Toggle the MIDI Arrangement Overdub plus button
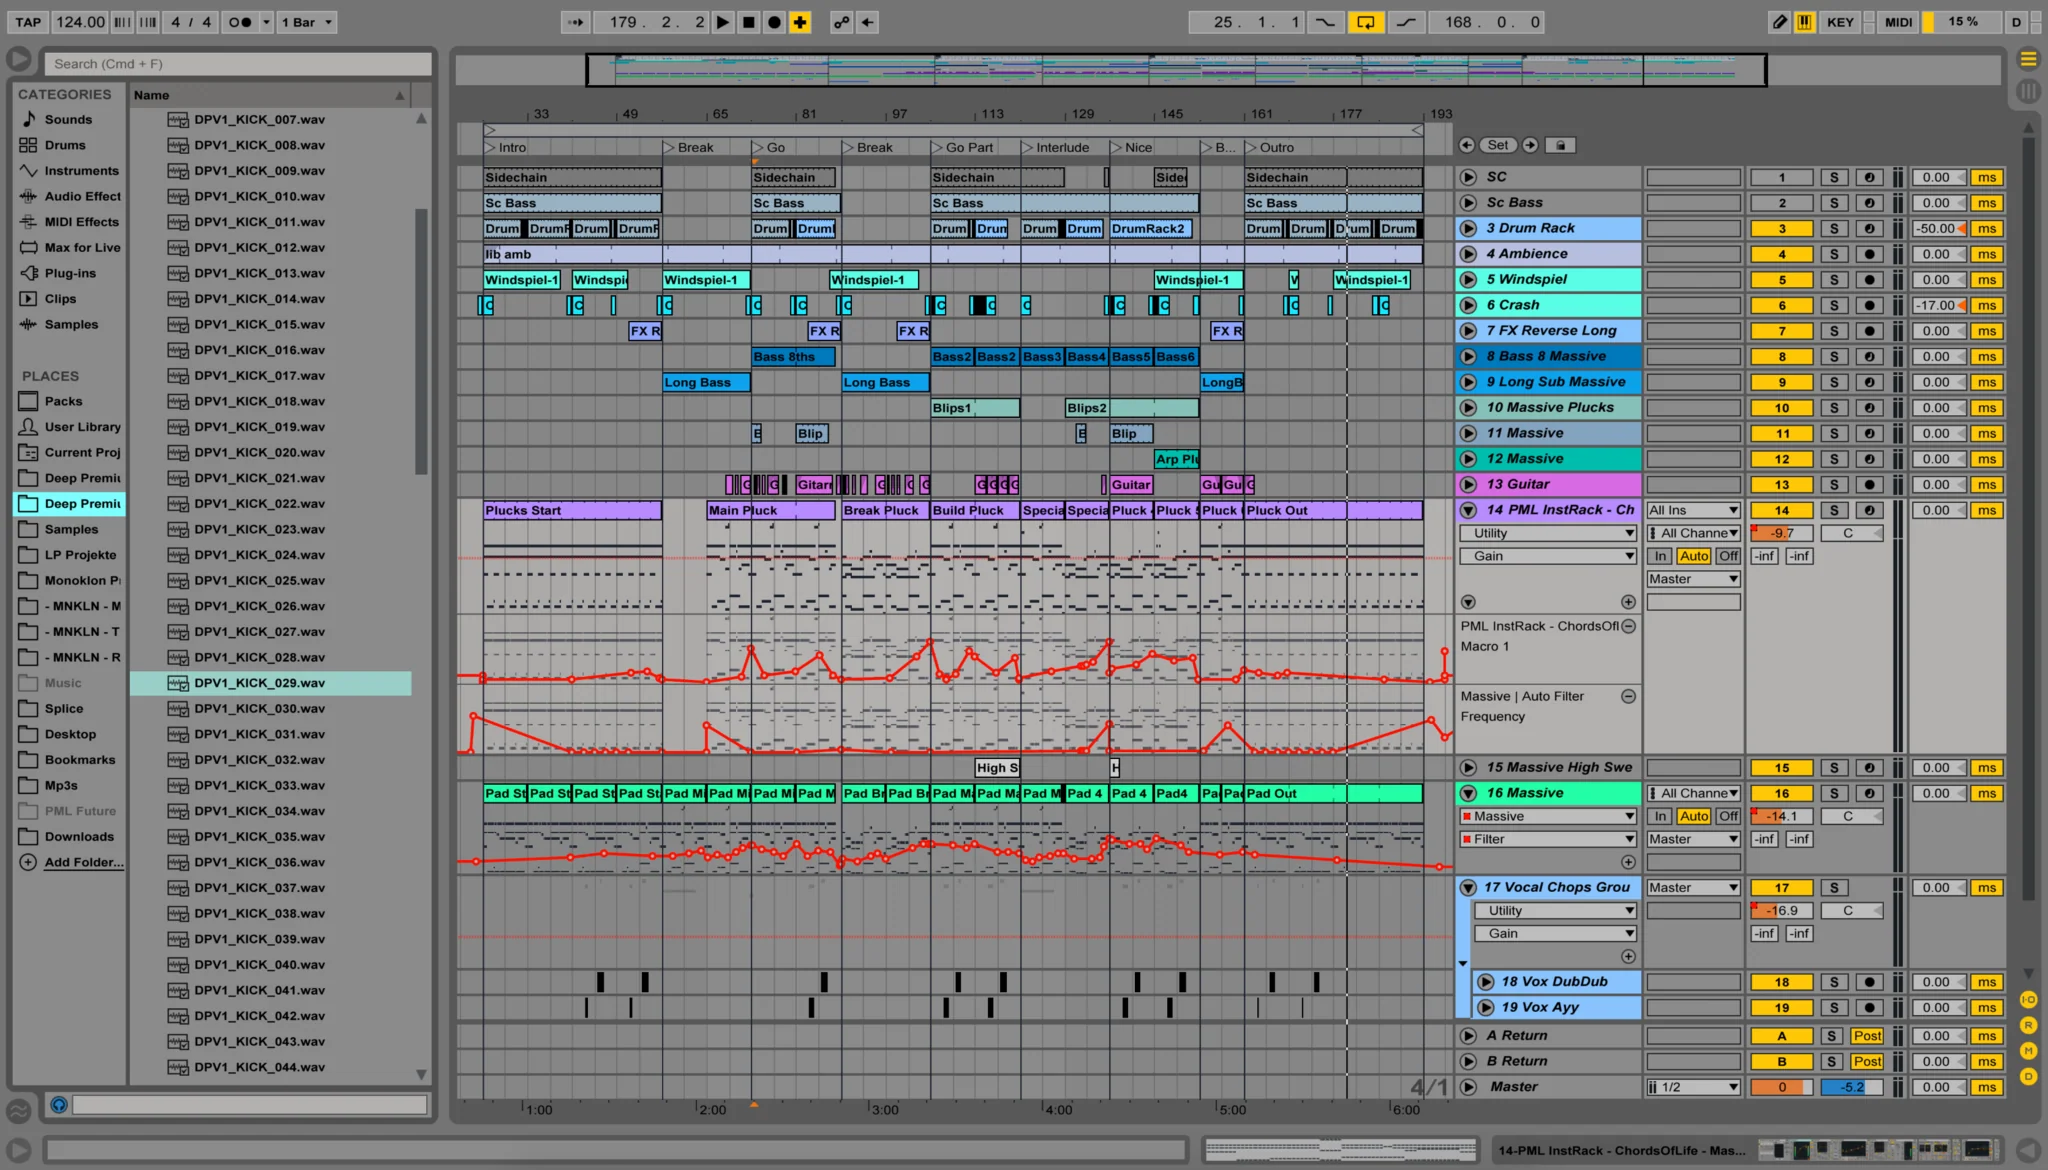 [x=800, y=22]
